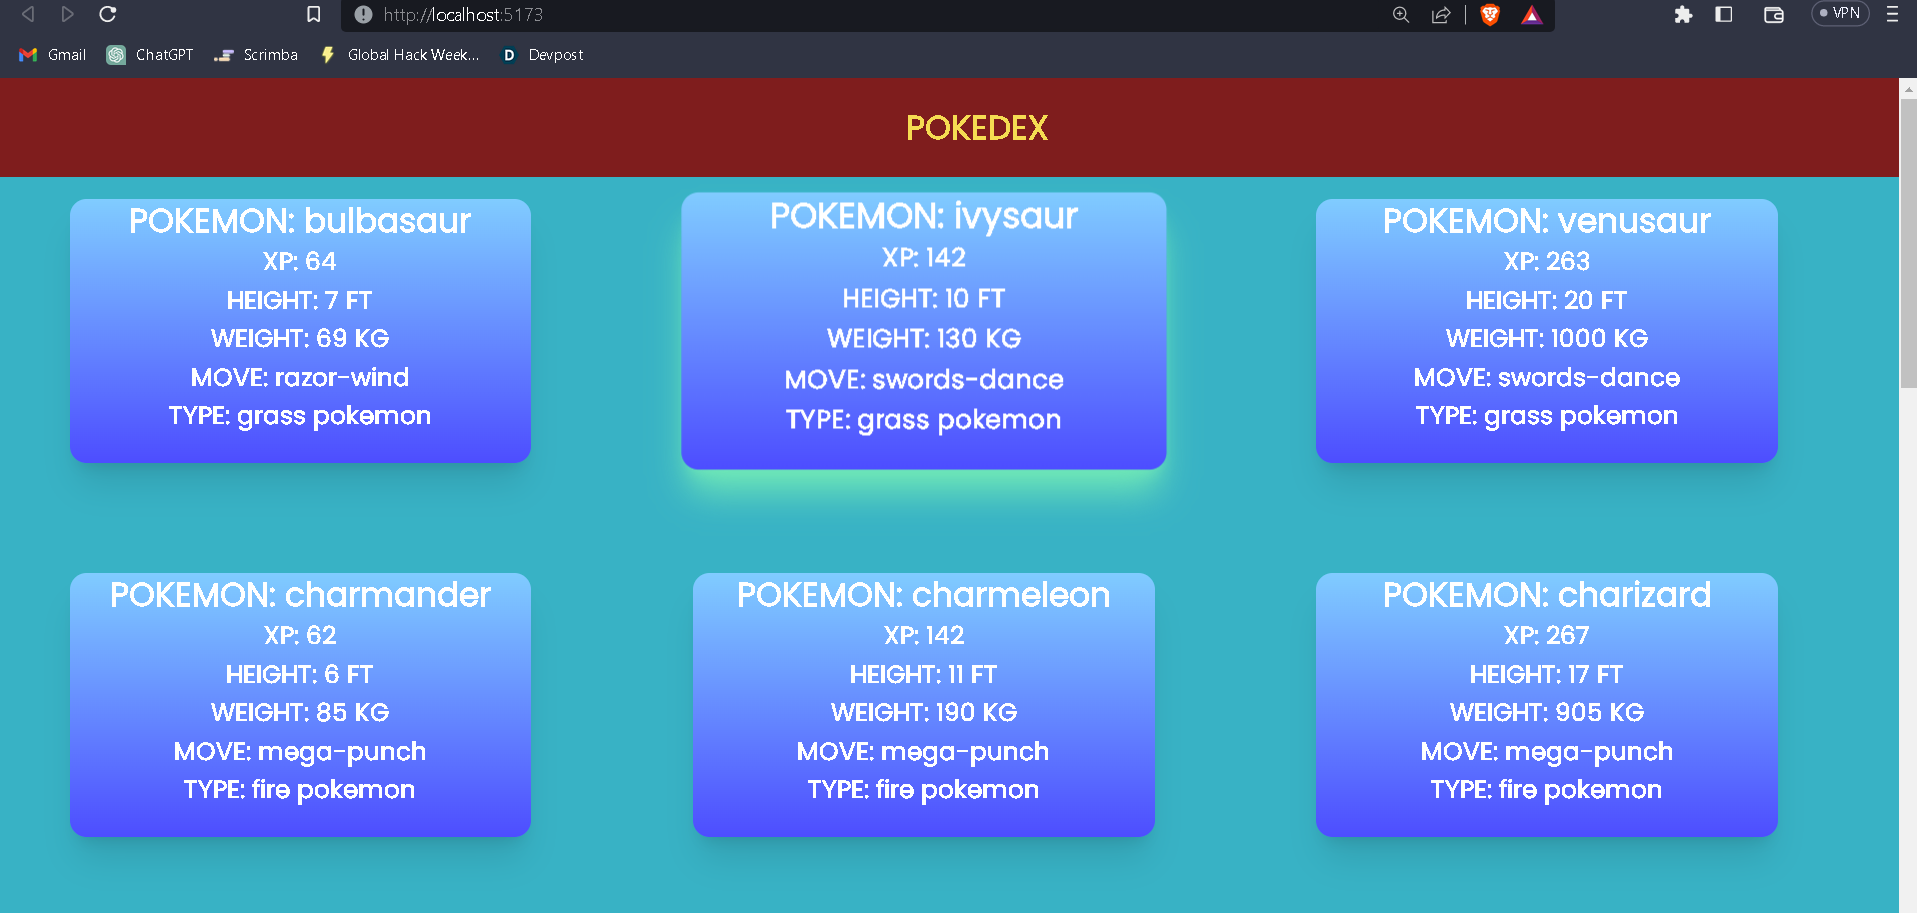
Task: Open the extensions puzzle icon
Action: pos(1683,15)
